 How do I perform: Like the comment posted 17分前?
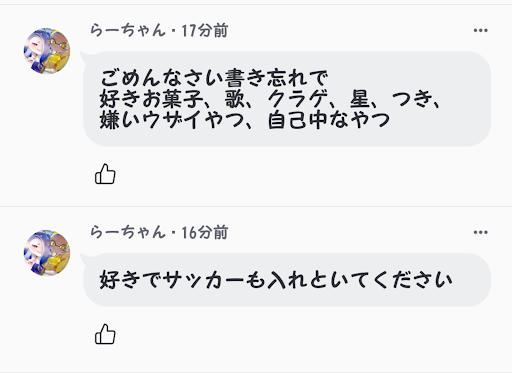pyautogui.click(x=105, y=174)
